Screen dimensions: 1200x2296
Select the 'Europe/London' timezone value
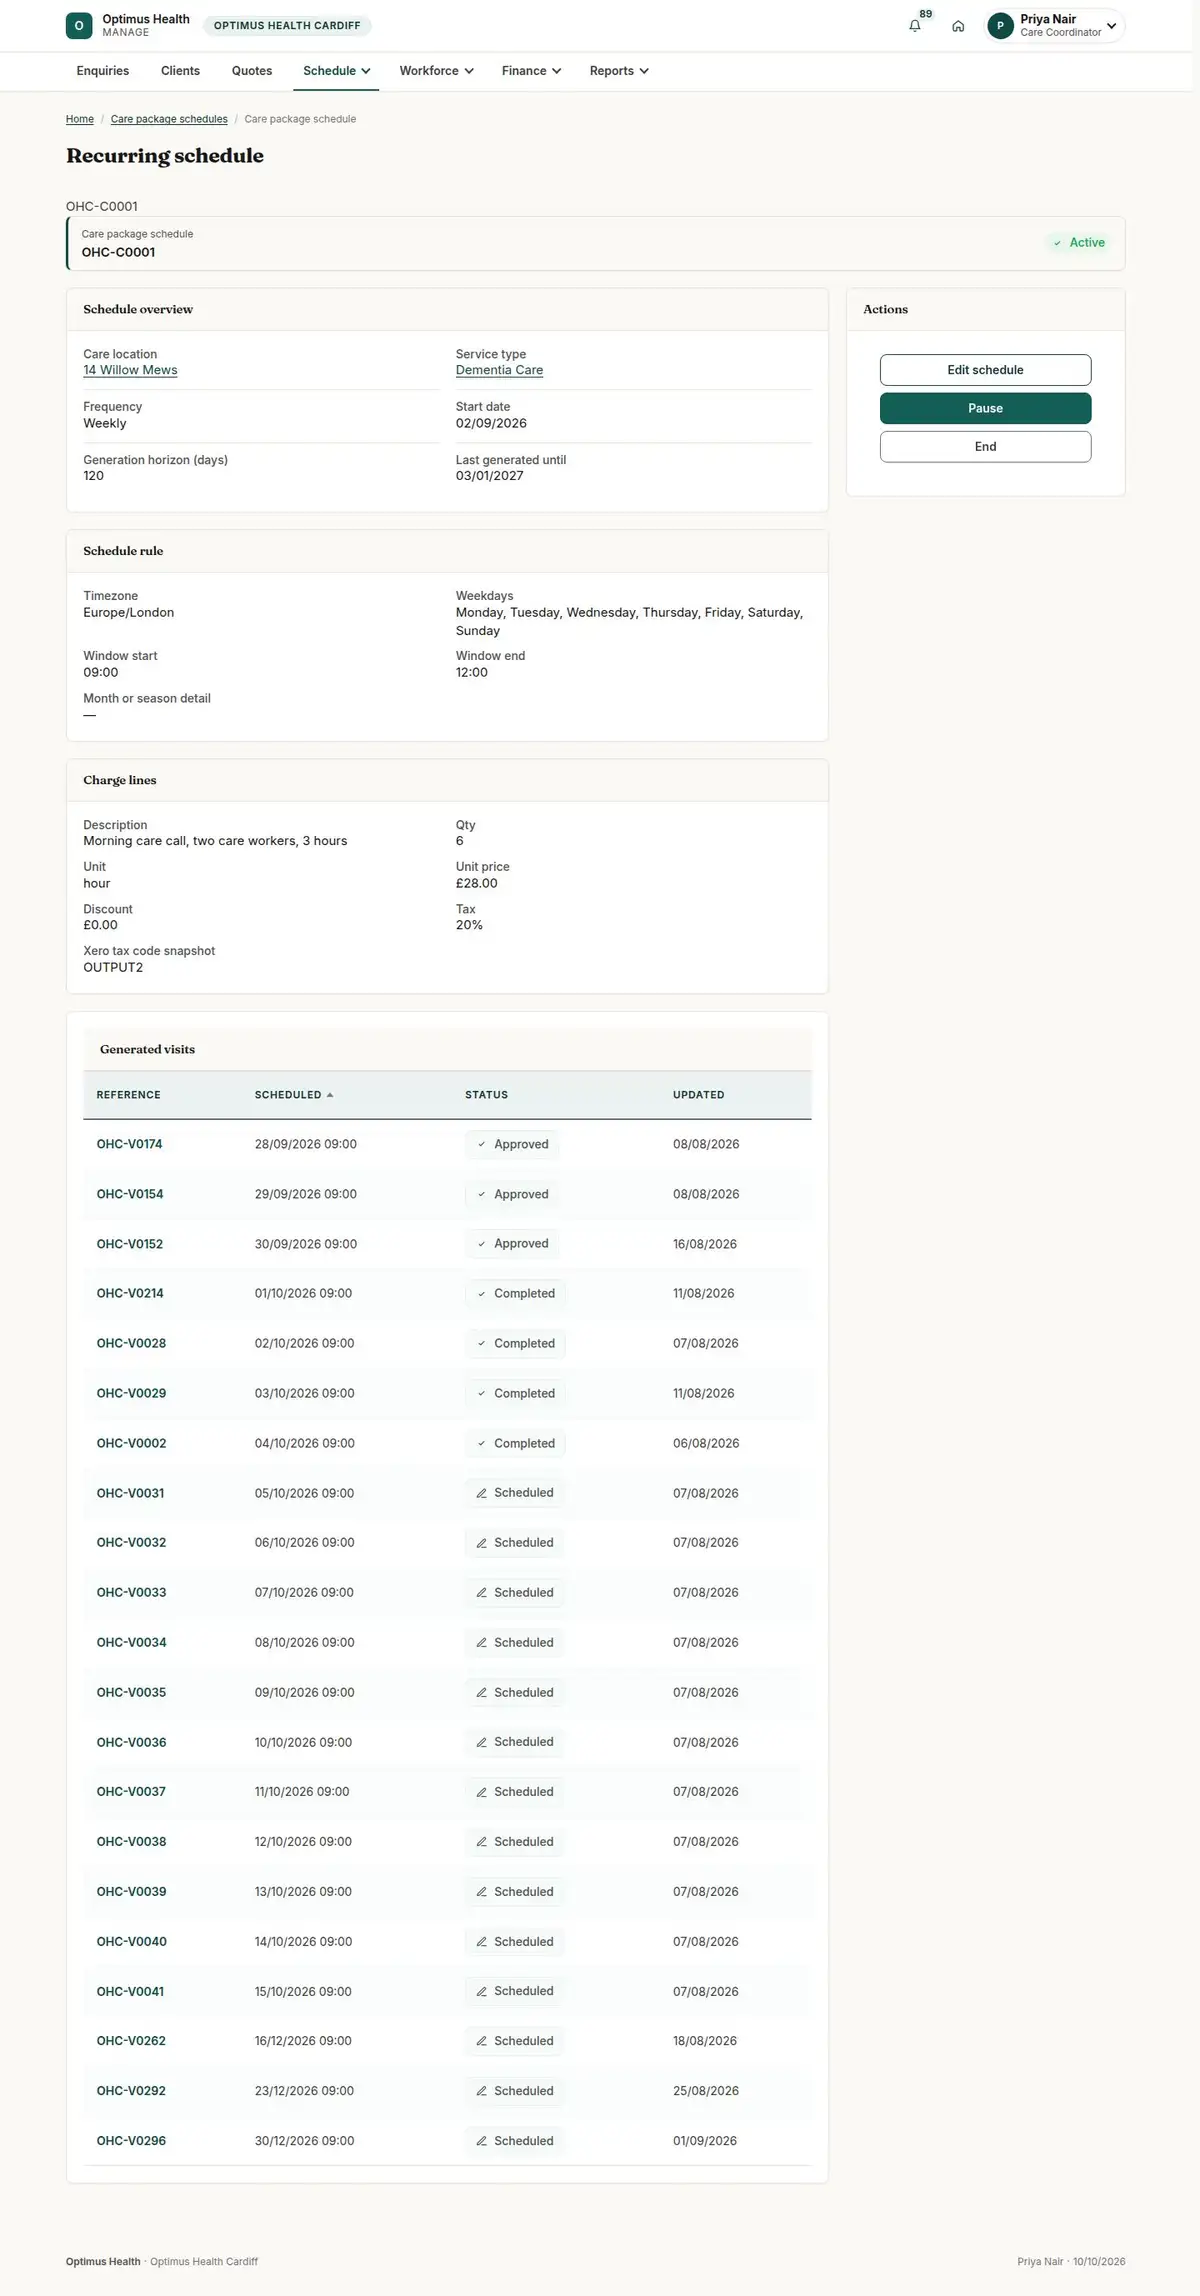tap(129, 613)
